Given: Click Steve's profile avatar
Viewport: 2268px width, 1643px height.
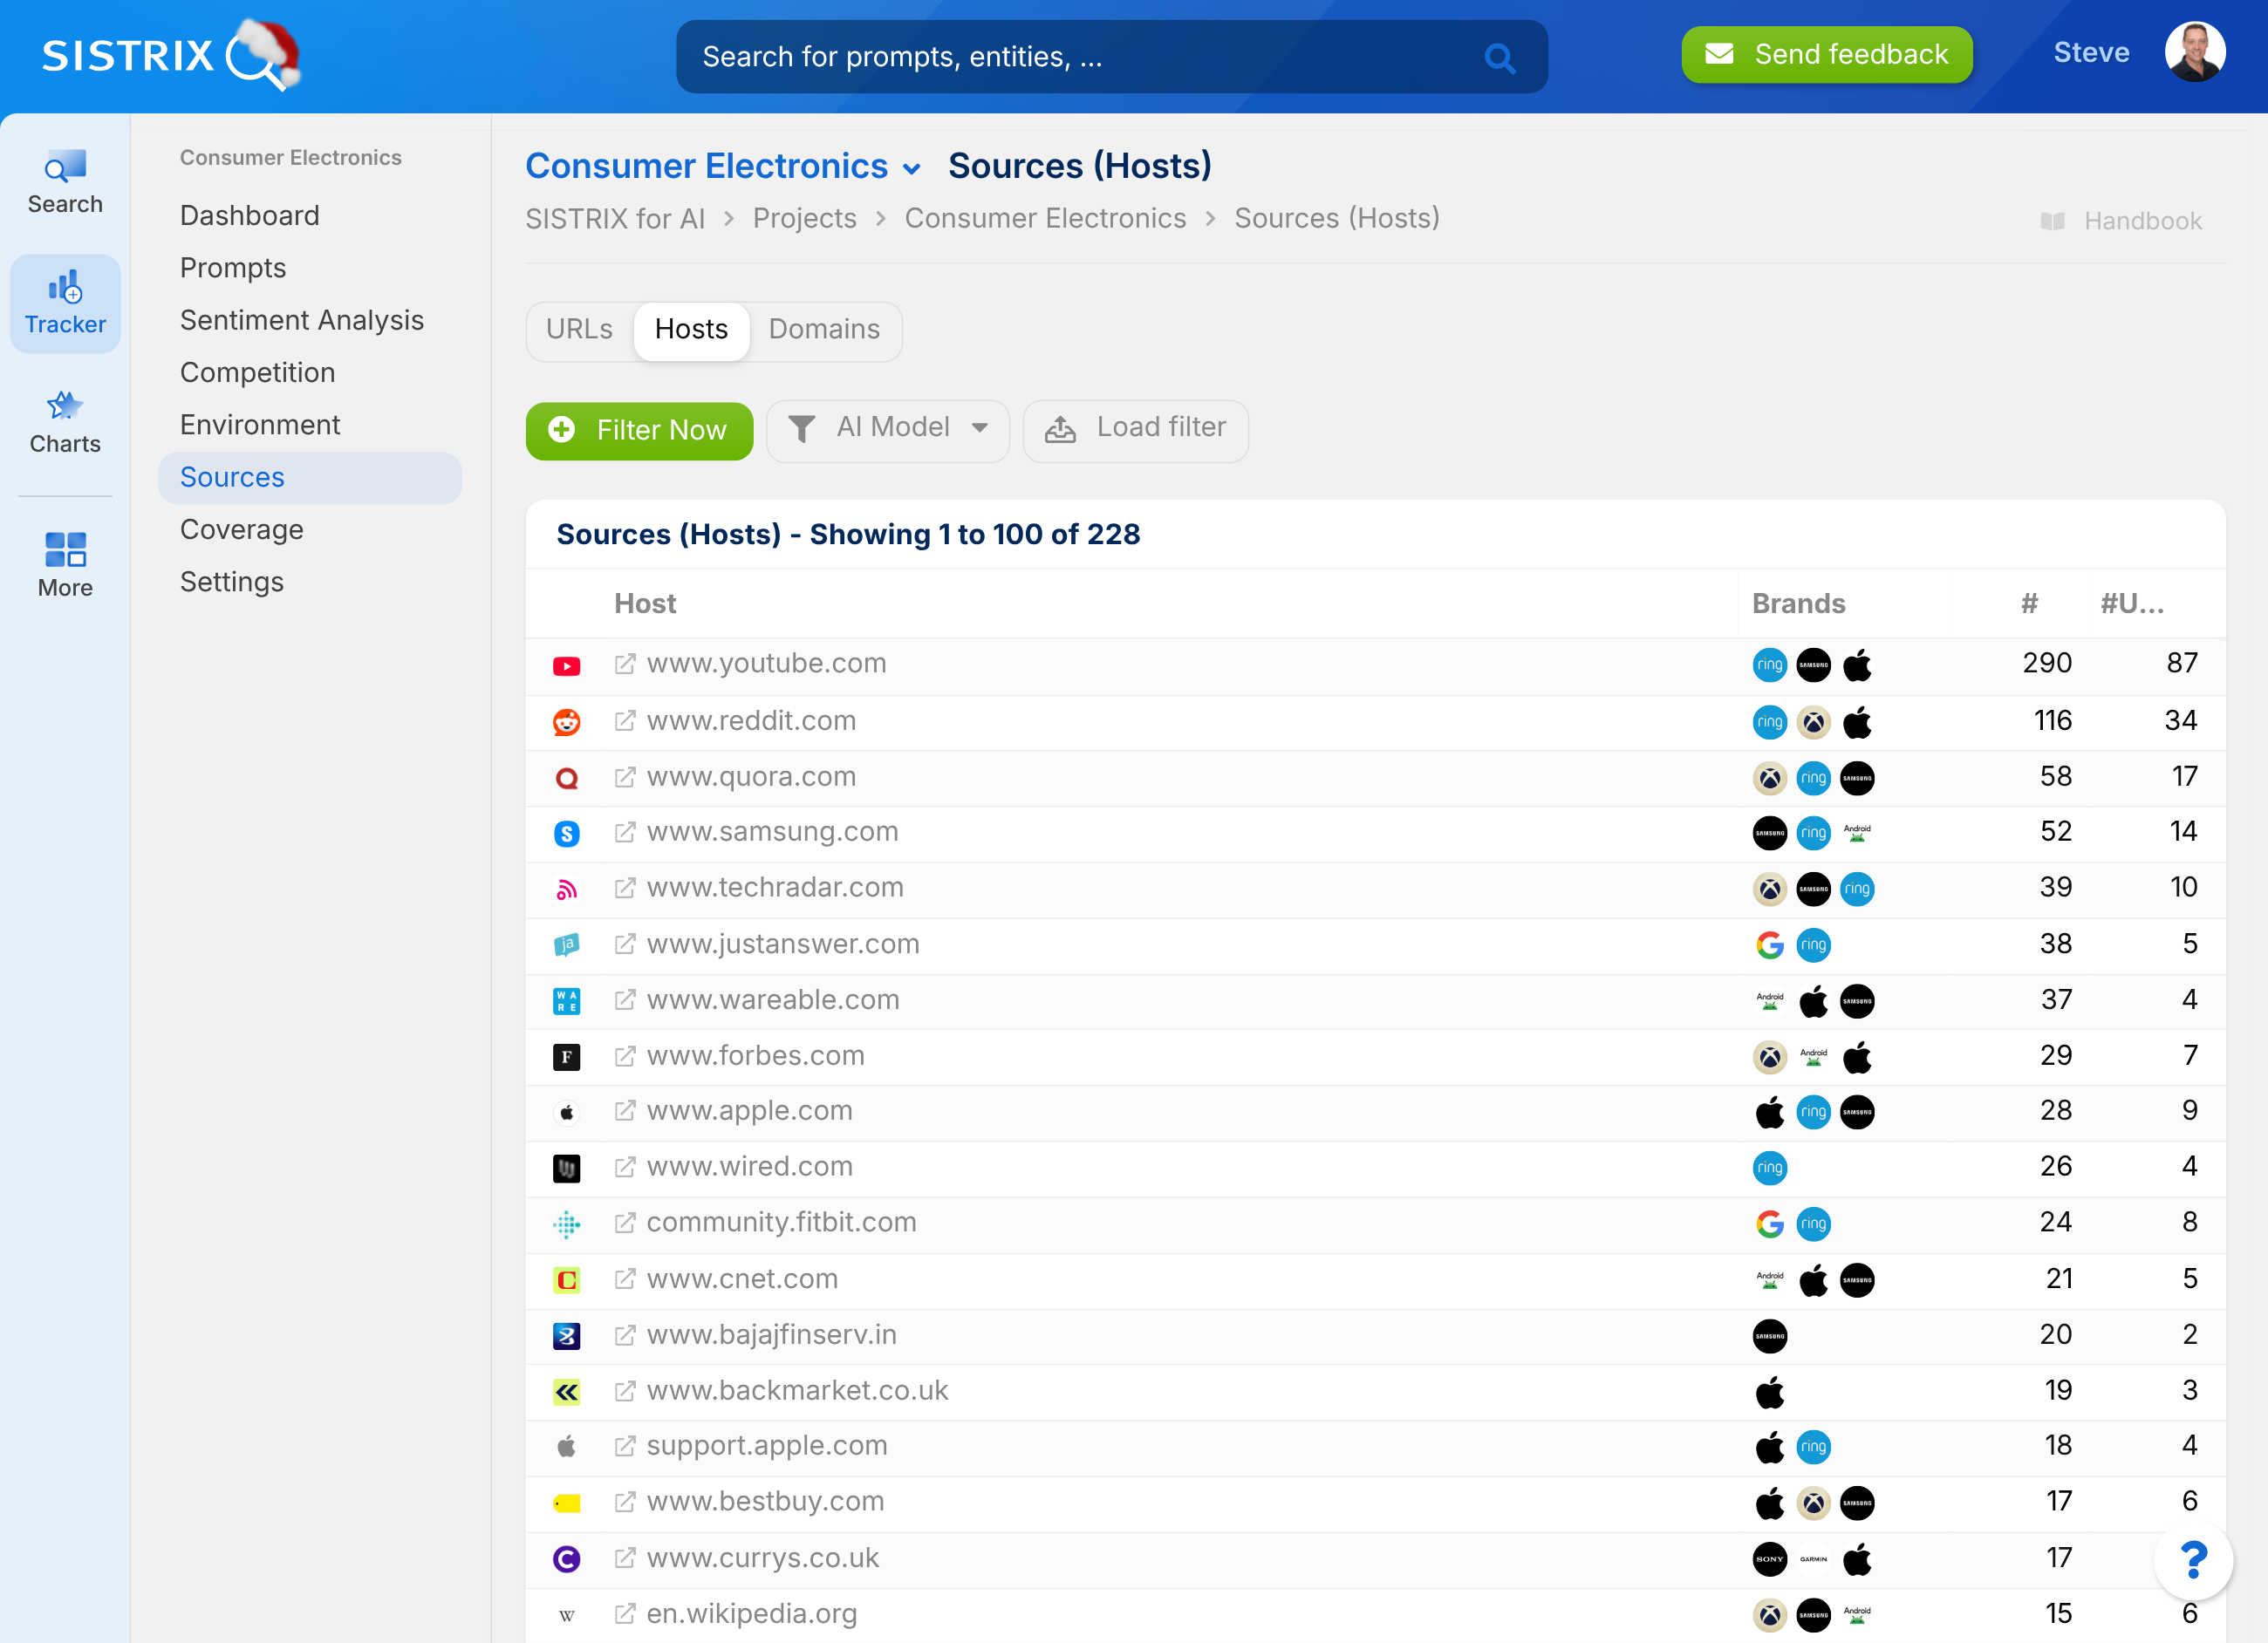Looking at the screenshot, I should click(2194, 53).
